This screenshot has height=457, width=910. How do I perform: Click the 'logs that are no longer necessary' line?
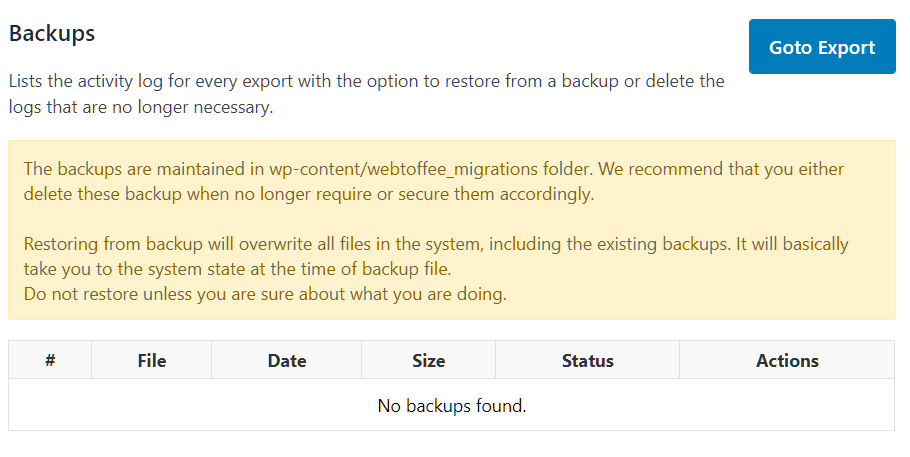pos(141,107)
